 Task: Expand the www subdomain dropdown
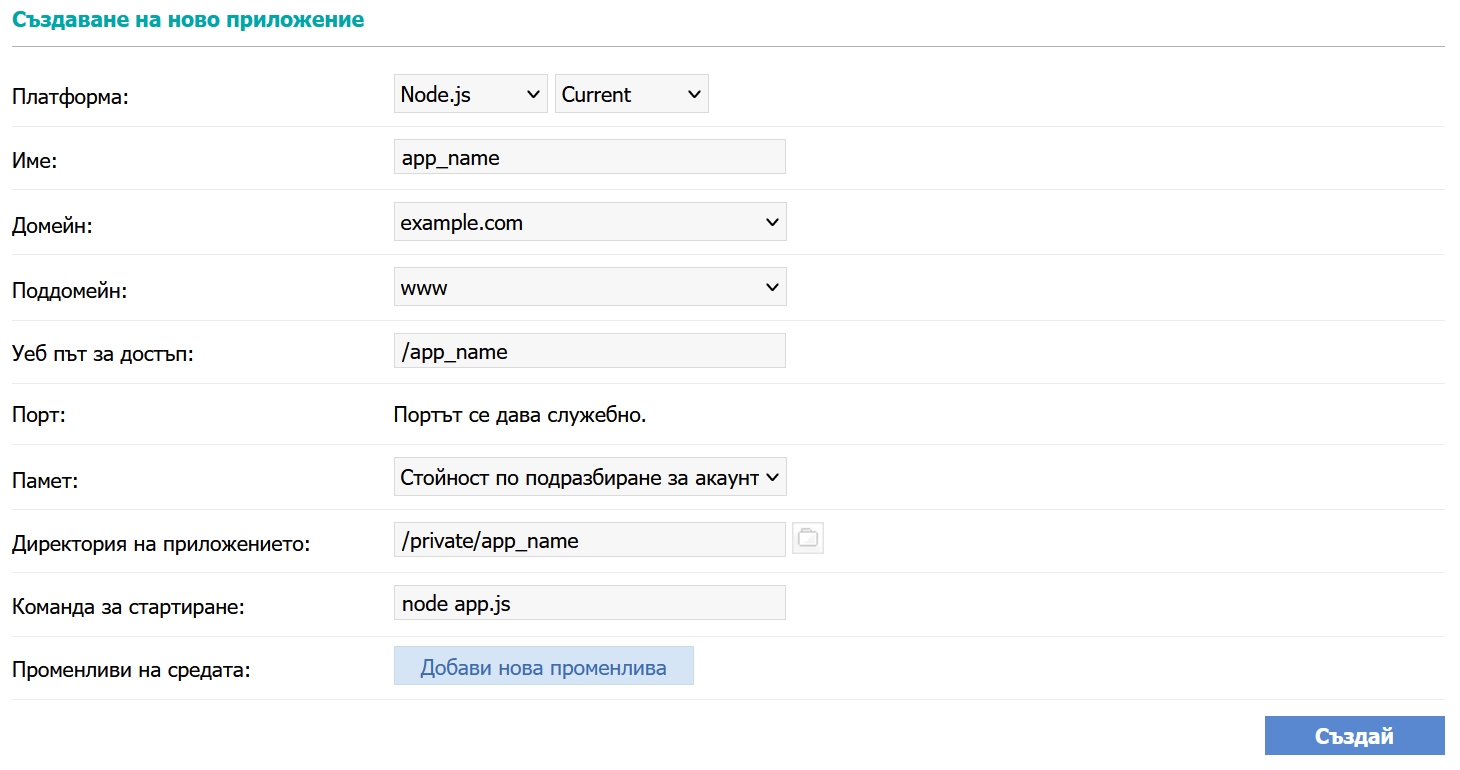click(590, 287)
